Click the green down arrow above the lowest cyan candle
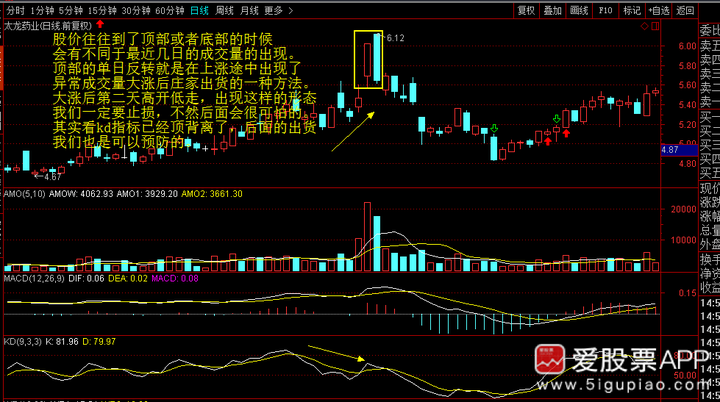This screenshot has width=720, height=402. 494,129
